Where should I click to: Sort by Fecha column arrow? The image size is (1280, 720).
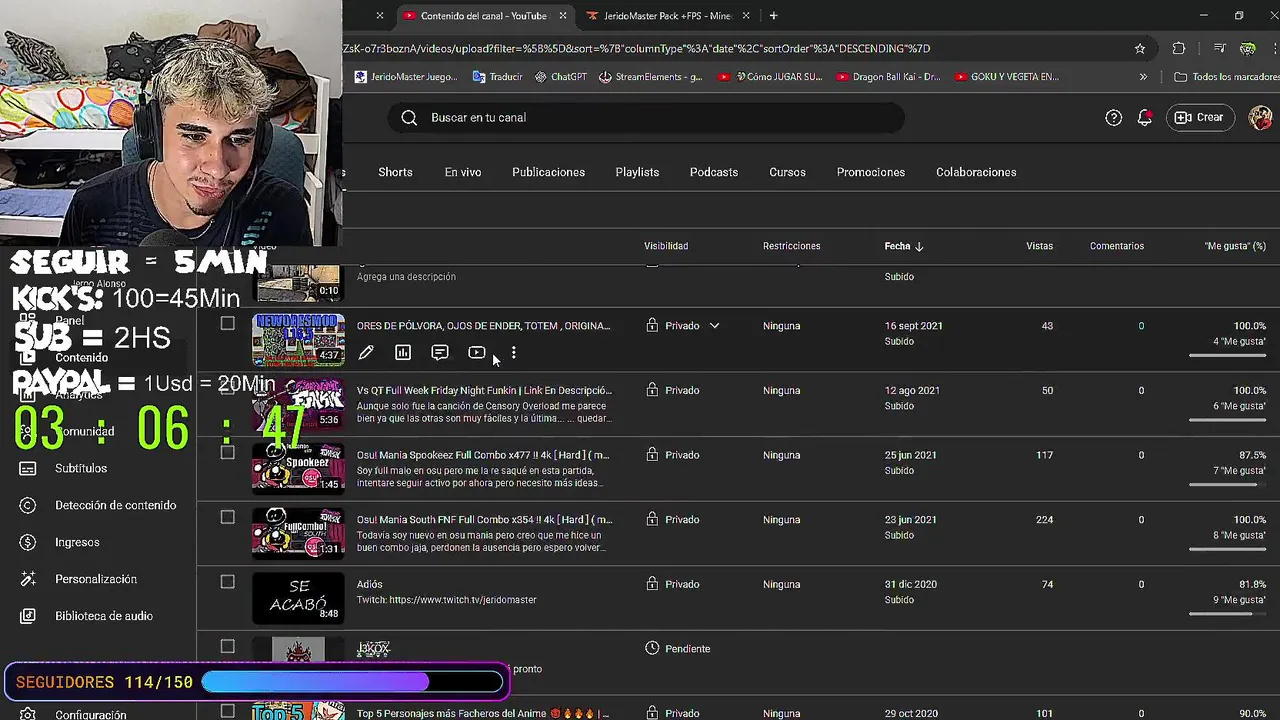(x=919, y=246)
